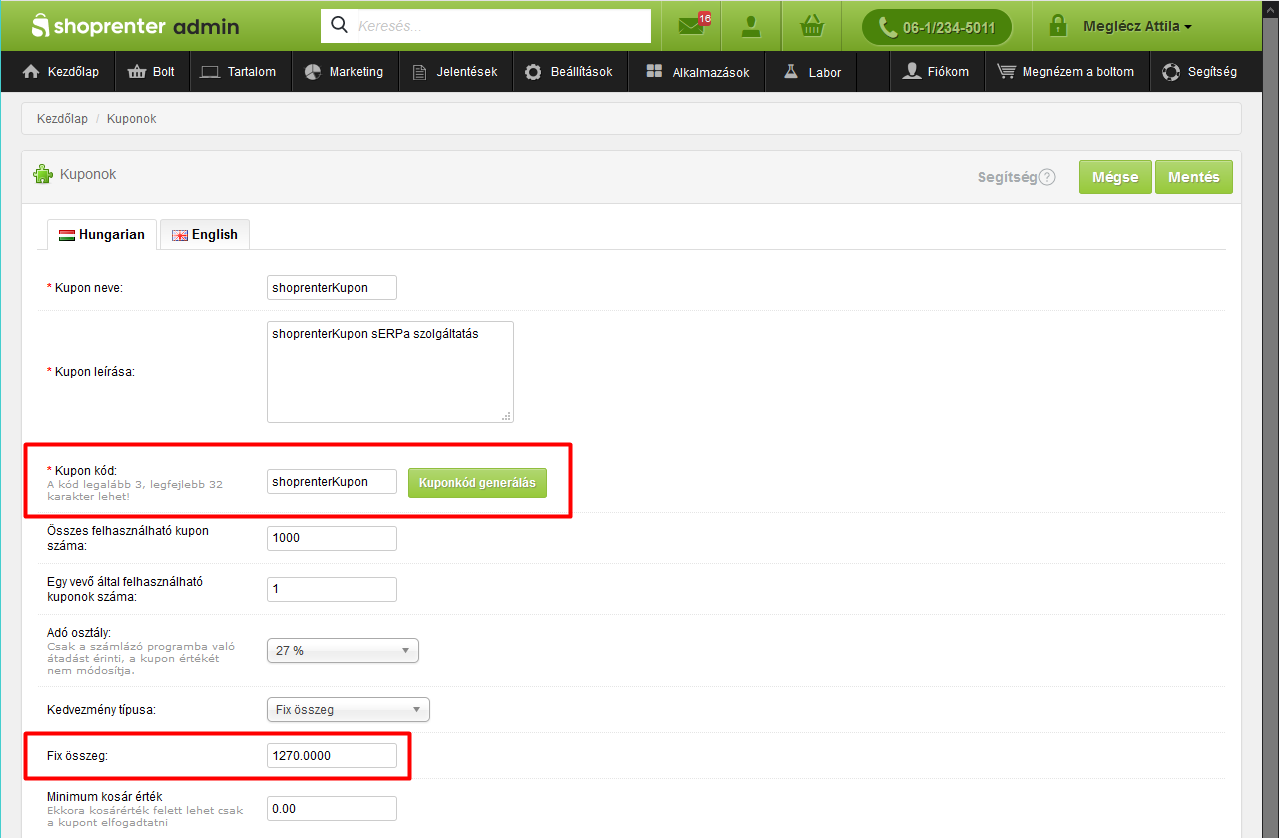
Task: Click Megnézem a boltom
Action: click(x=1066, y=71)
